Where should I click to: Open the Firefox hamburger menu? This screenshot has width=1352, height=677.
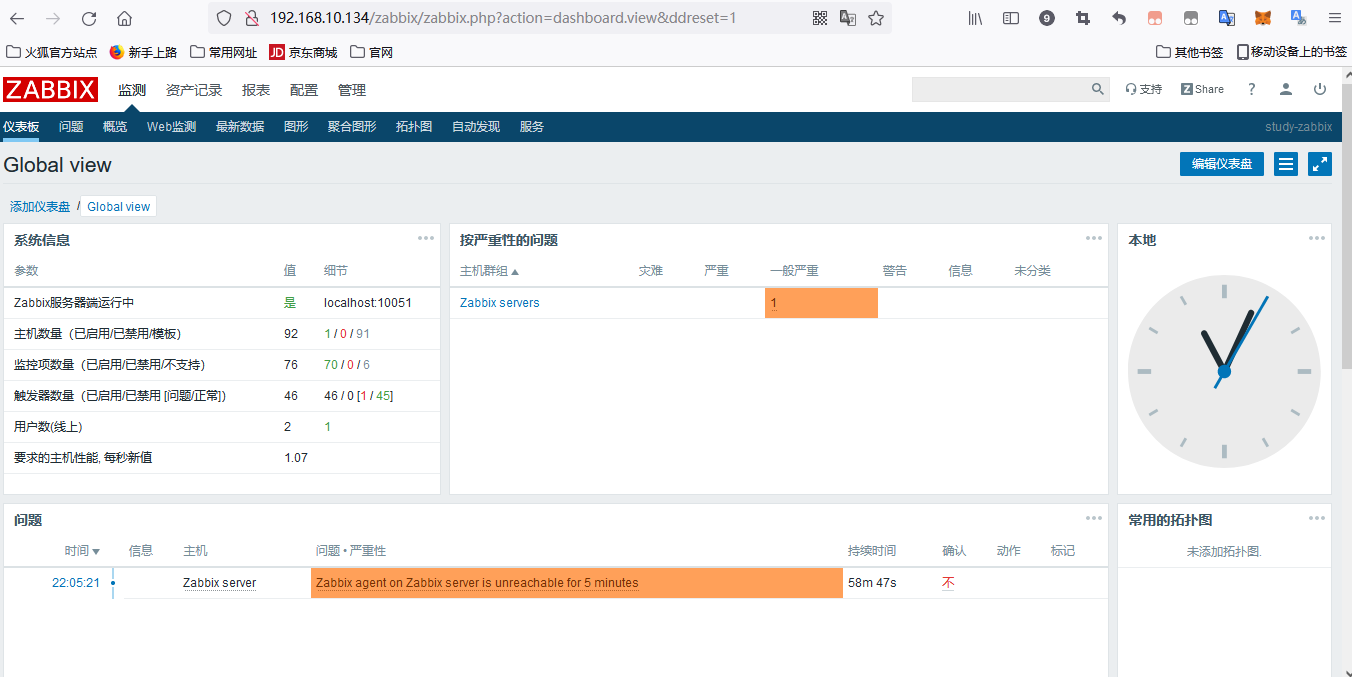(x=1334, y=18)
